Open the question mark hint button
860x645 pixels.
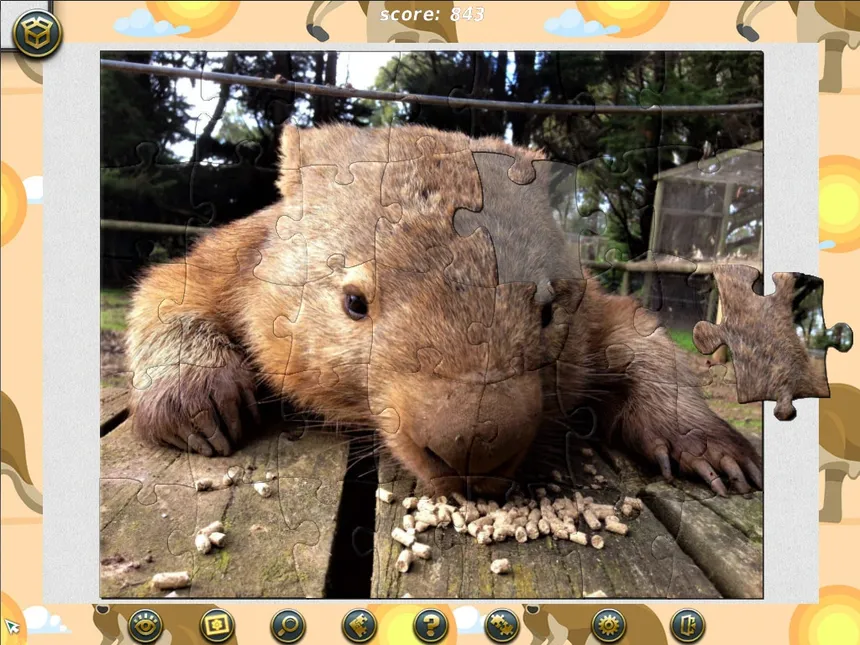pyautogui.click(x=431, y=625)
